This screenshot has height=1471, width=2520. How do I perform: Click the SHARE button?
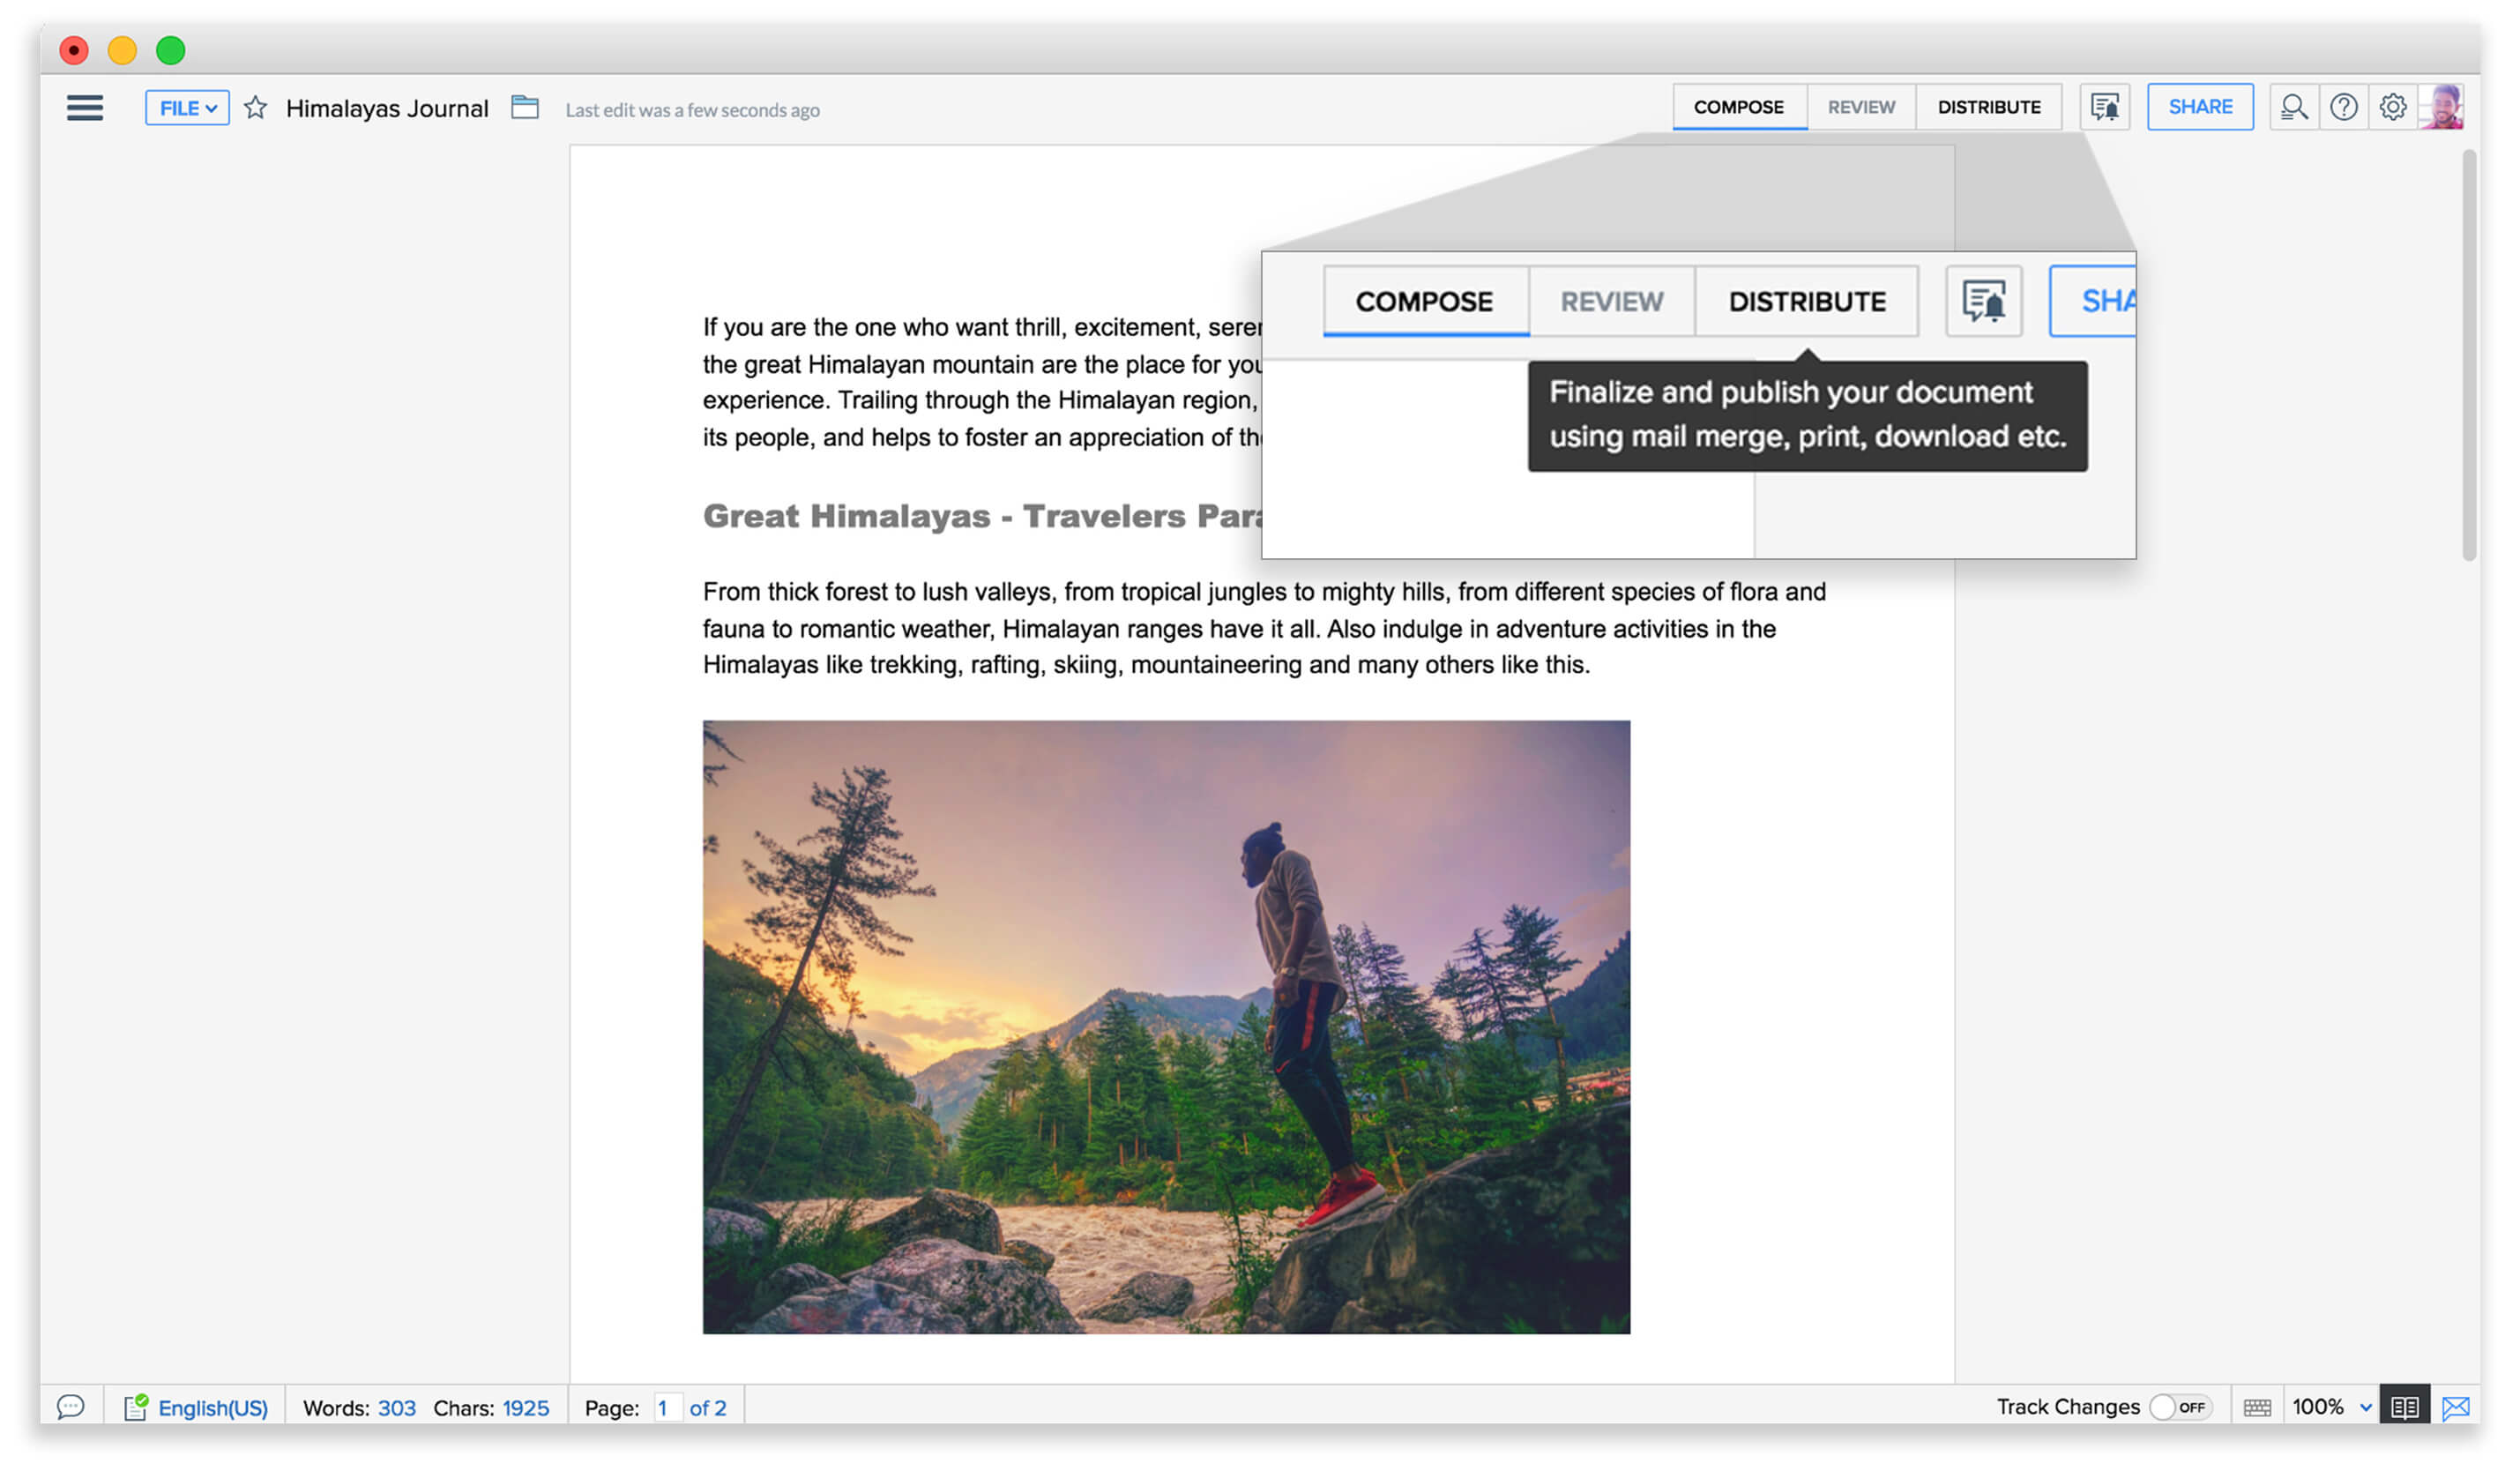click(x=2200, y=107)
